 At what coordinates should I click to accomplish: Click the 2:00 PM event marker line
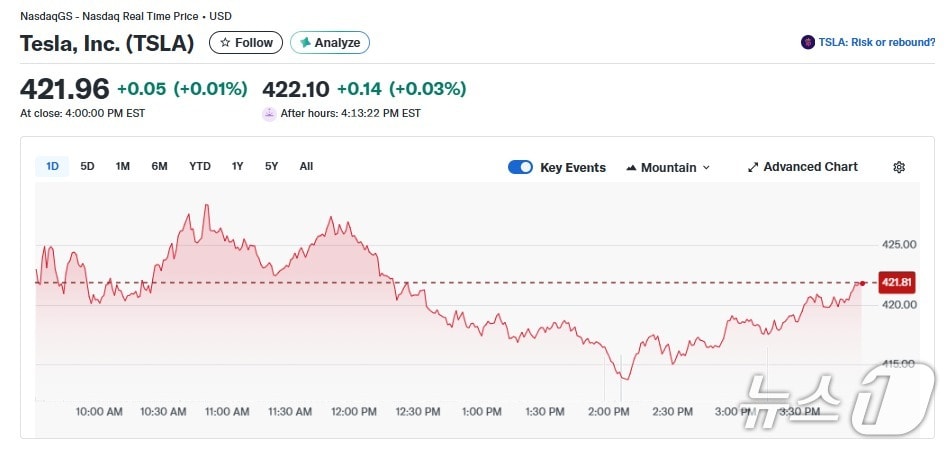(605, 385)
